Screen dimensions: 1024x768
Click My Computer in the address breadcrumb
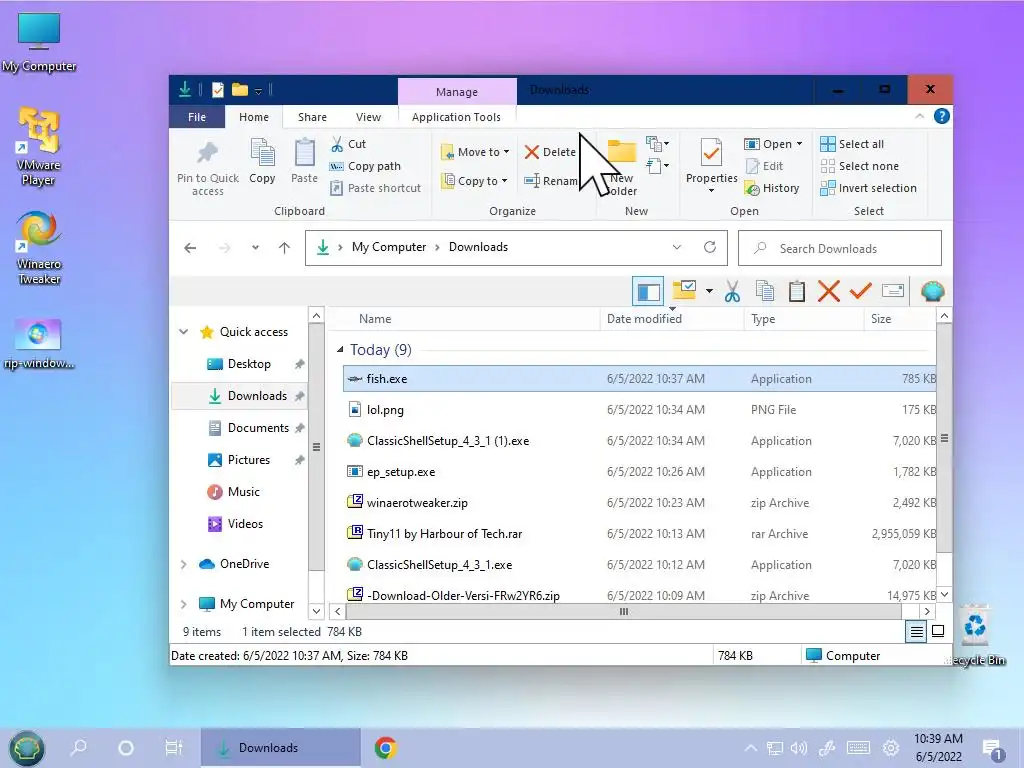[389, 247]
